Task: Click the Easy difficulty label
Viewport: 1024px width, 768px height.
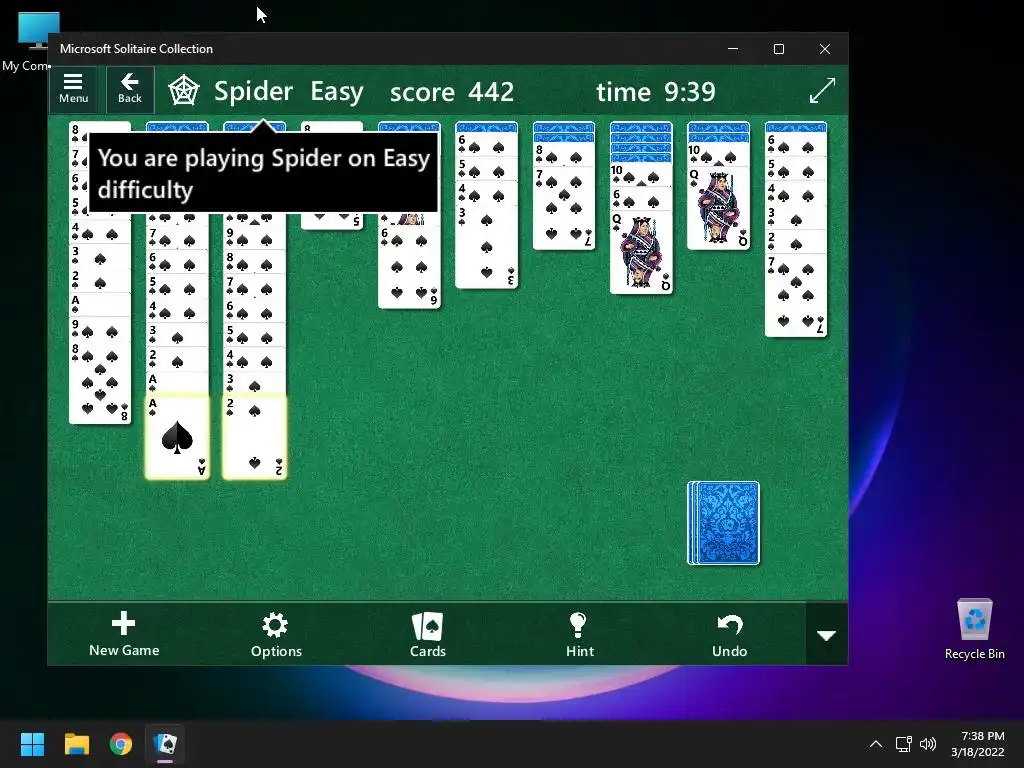Action: (x=337, y=91)
